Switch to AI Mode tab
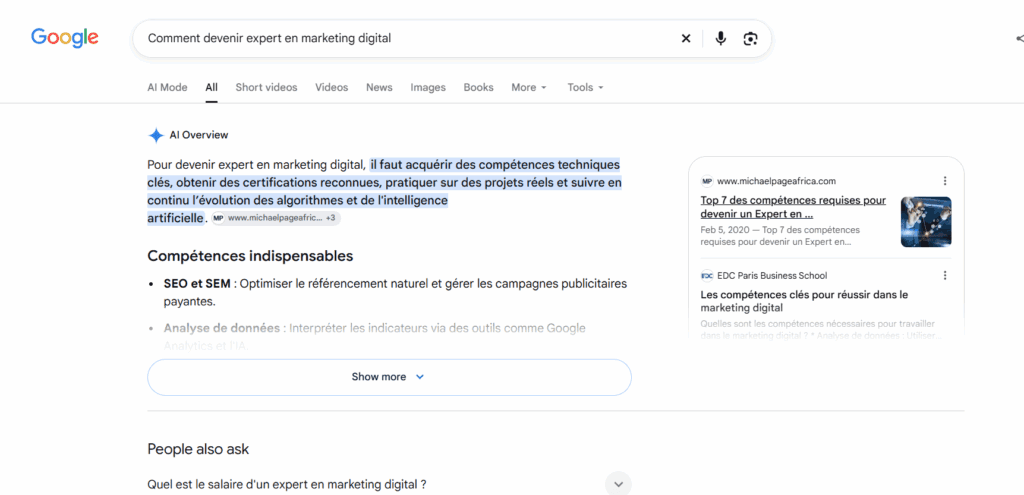 (x=167, y=87)
